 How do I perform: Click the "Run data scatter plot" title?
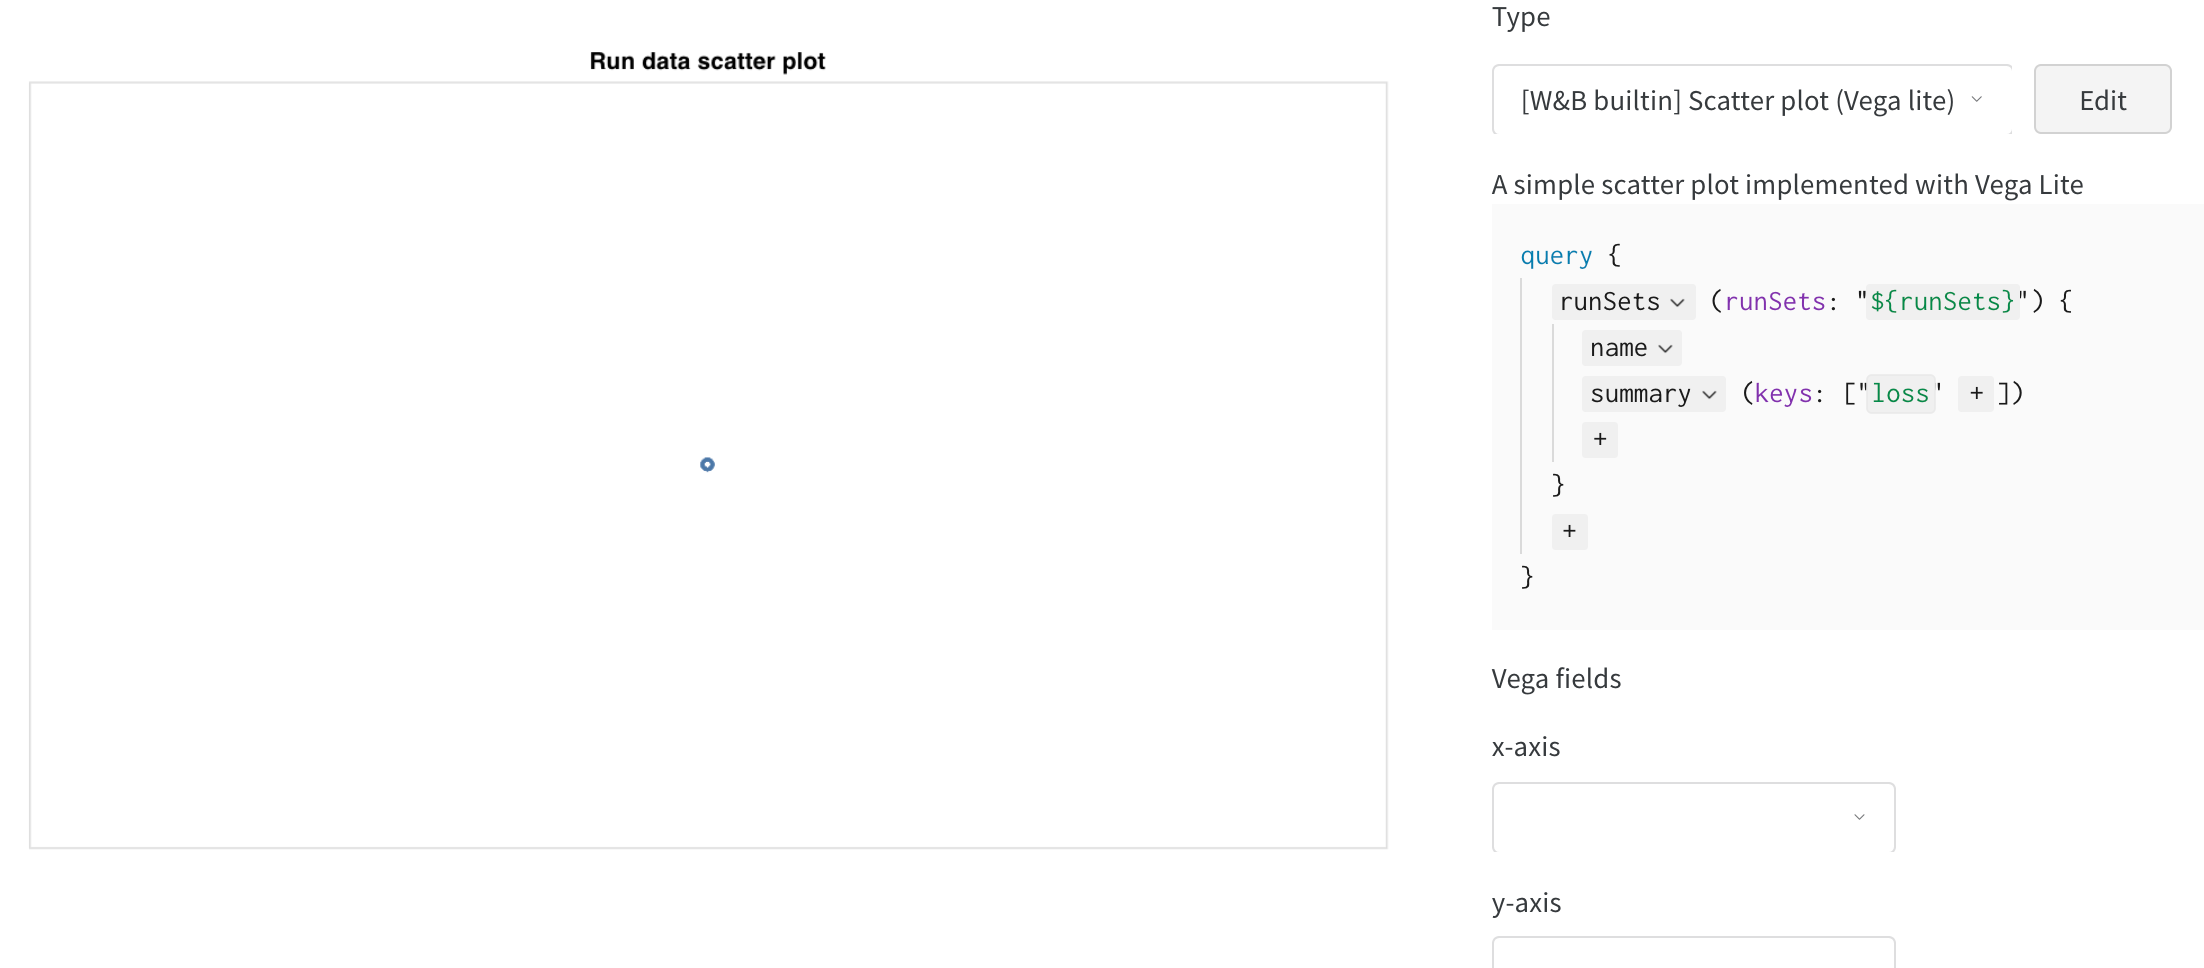click(707, 61)
